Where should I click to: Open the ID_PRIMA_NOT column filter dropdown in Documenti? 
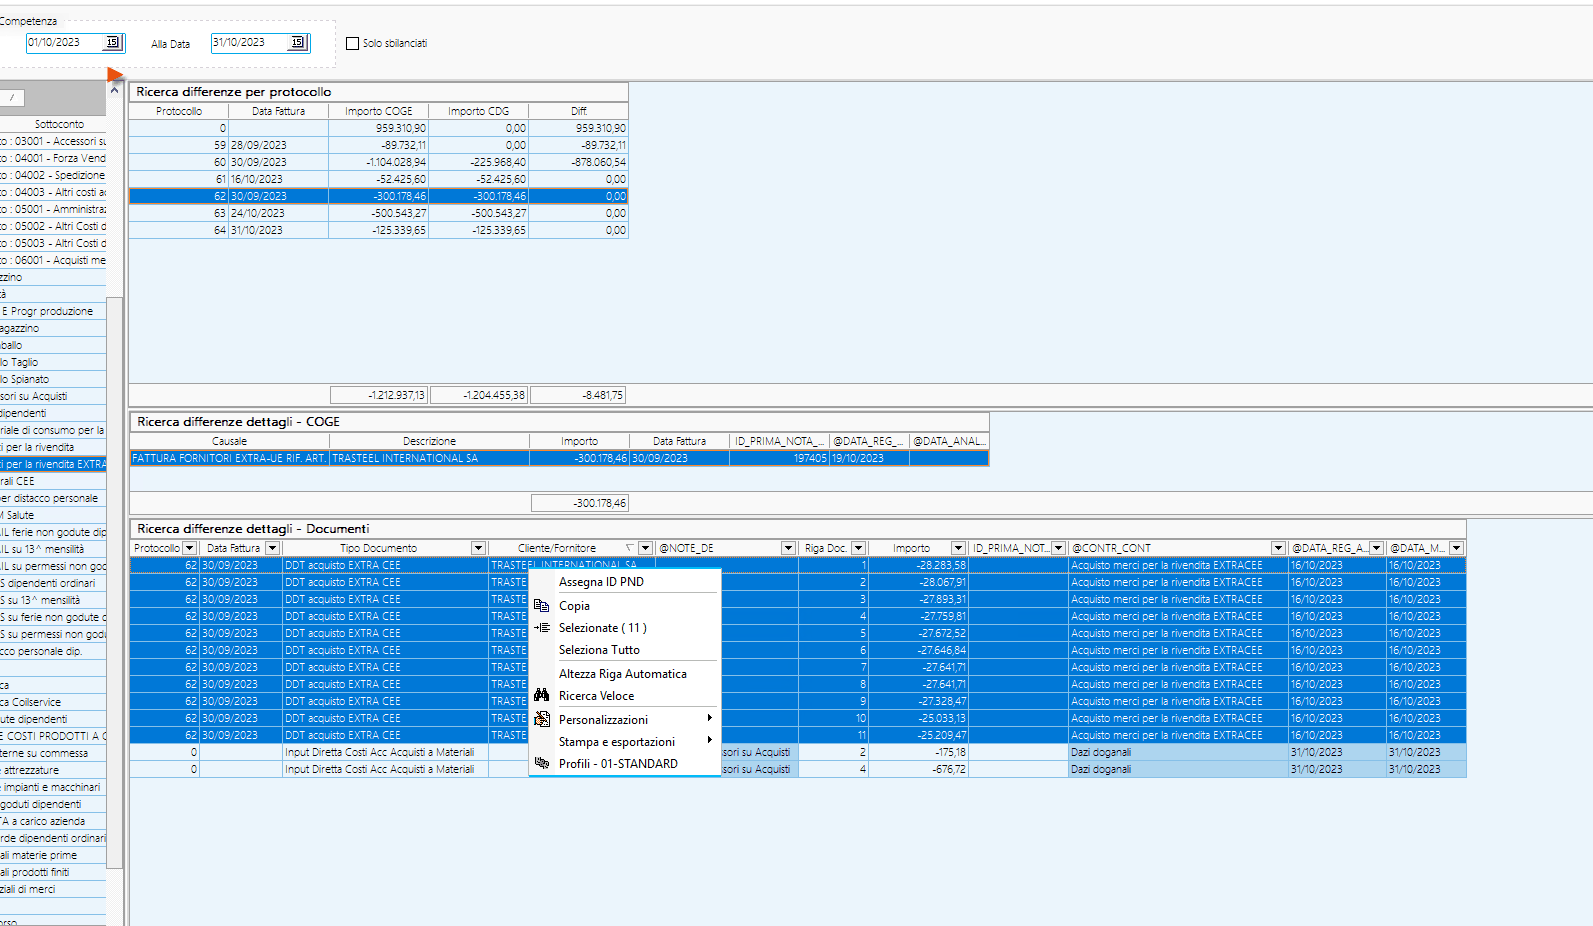1058,548
